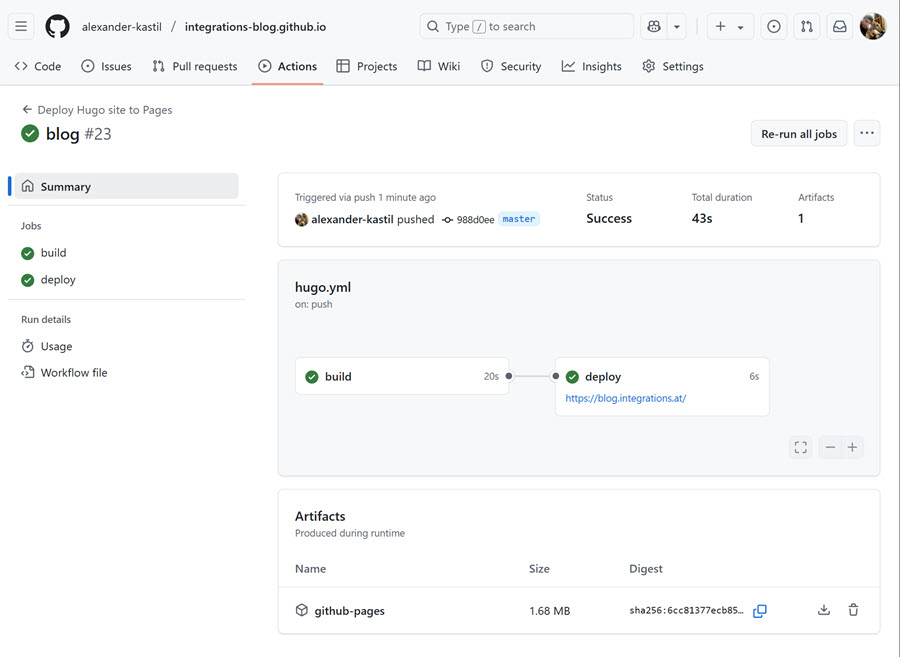Toggle fullscreen workflow graph view
This screenshot has width=900, height=657.
click(x=801, y=448)
